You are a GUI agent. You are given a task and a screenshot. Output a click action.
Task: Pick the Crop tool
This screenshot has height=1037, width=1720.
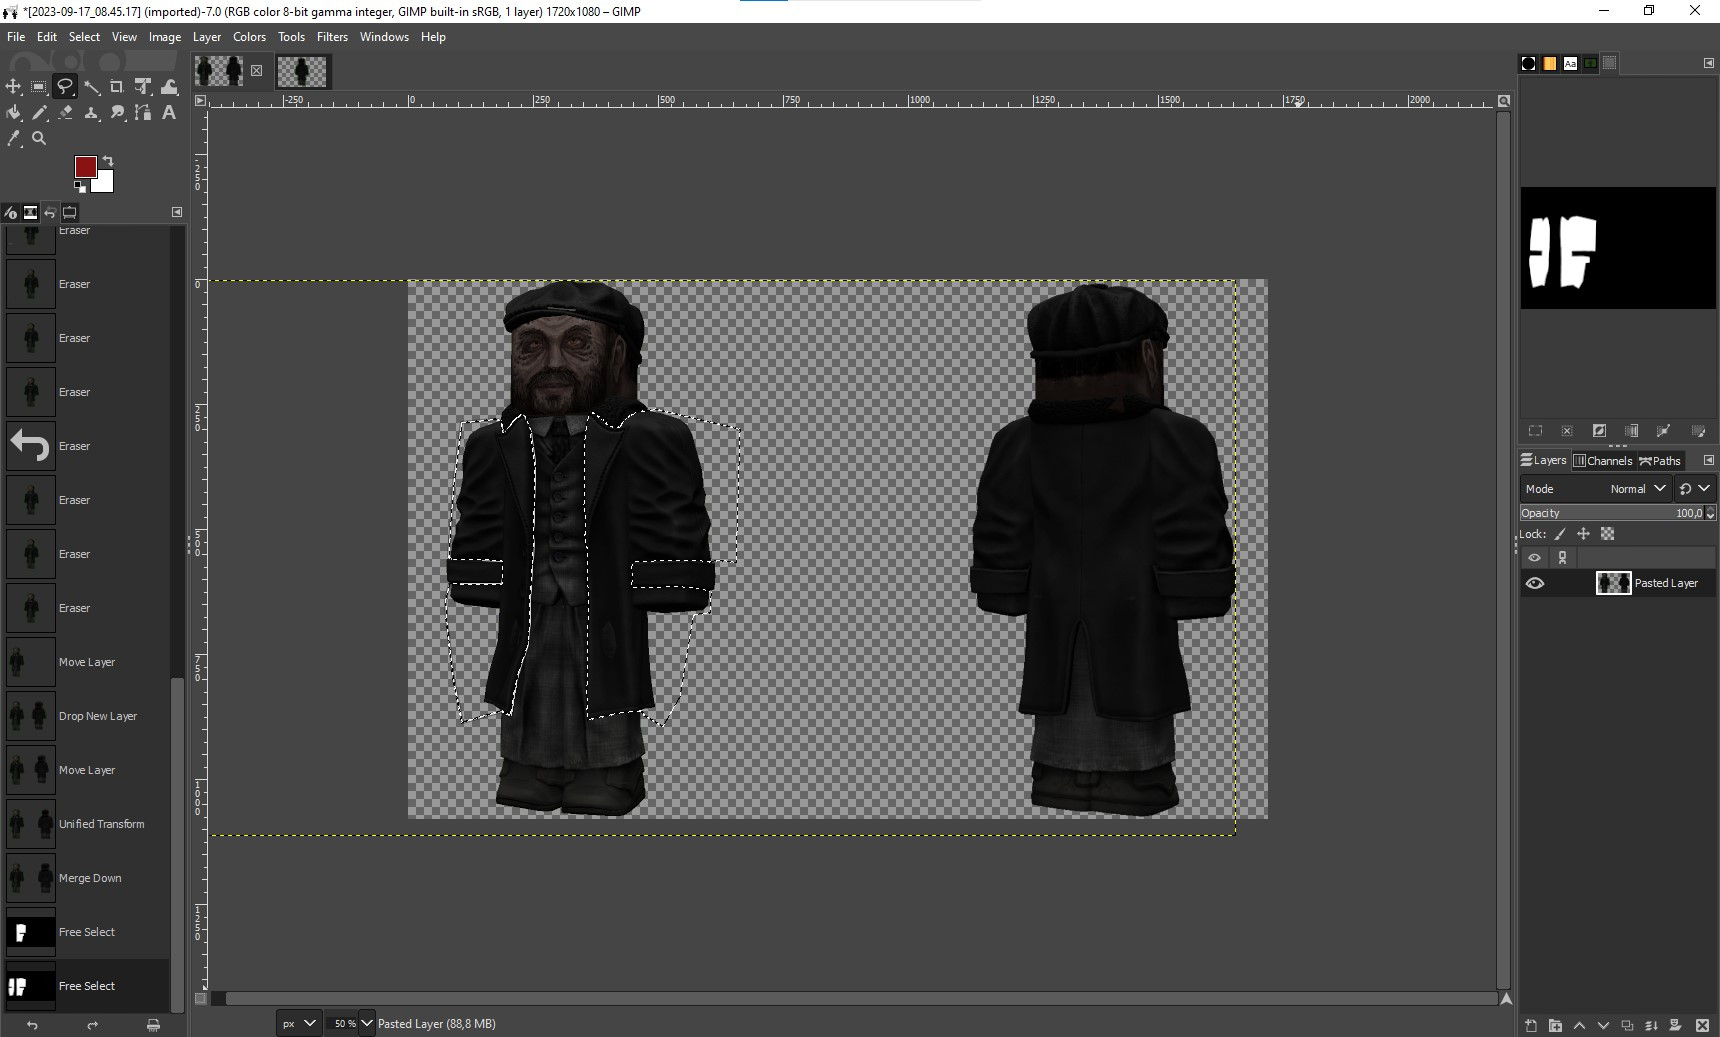(117, 87)
